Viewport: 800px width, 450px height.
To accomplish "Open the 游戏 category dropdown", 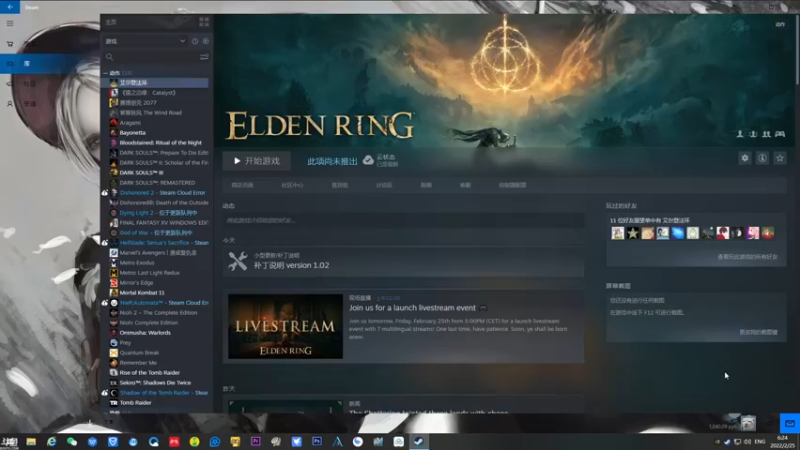I will pos(145,41).
